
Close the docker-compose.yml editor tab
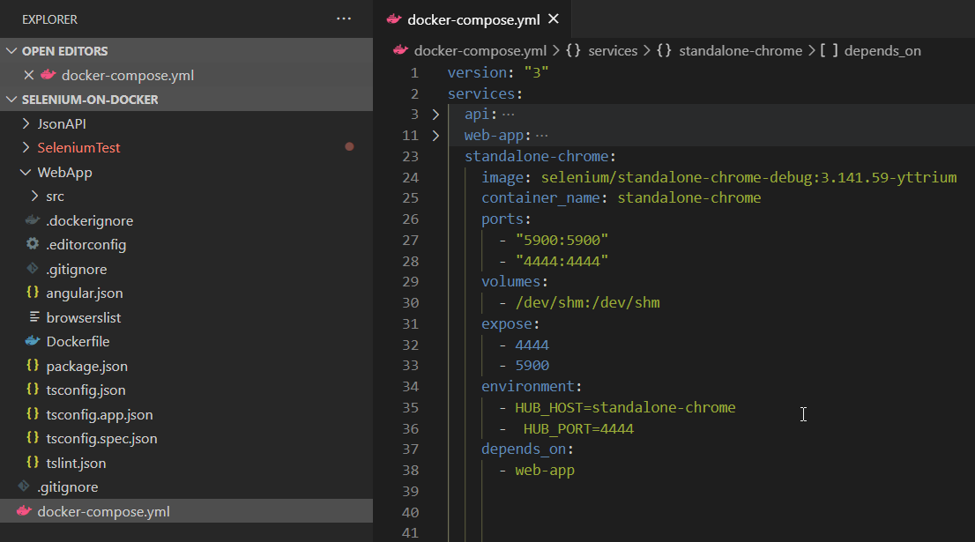point(553,19)
